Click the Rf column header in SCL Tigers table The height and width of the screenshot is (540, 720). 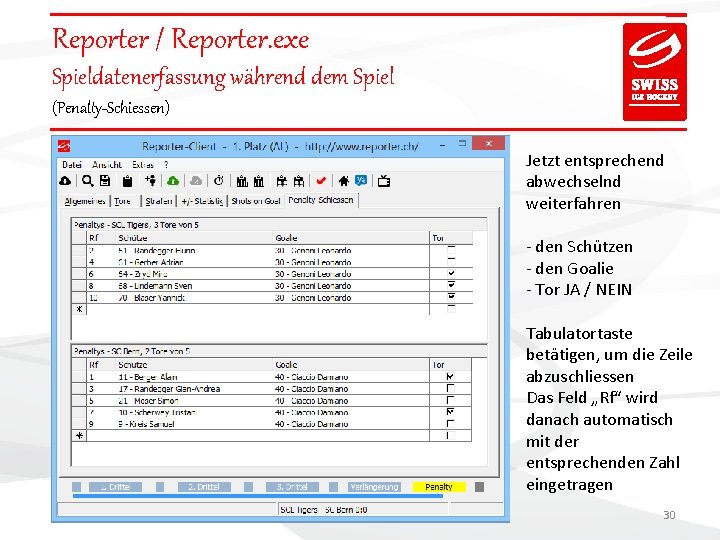pos(101,238)
